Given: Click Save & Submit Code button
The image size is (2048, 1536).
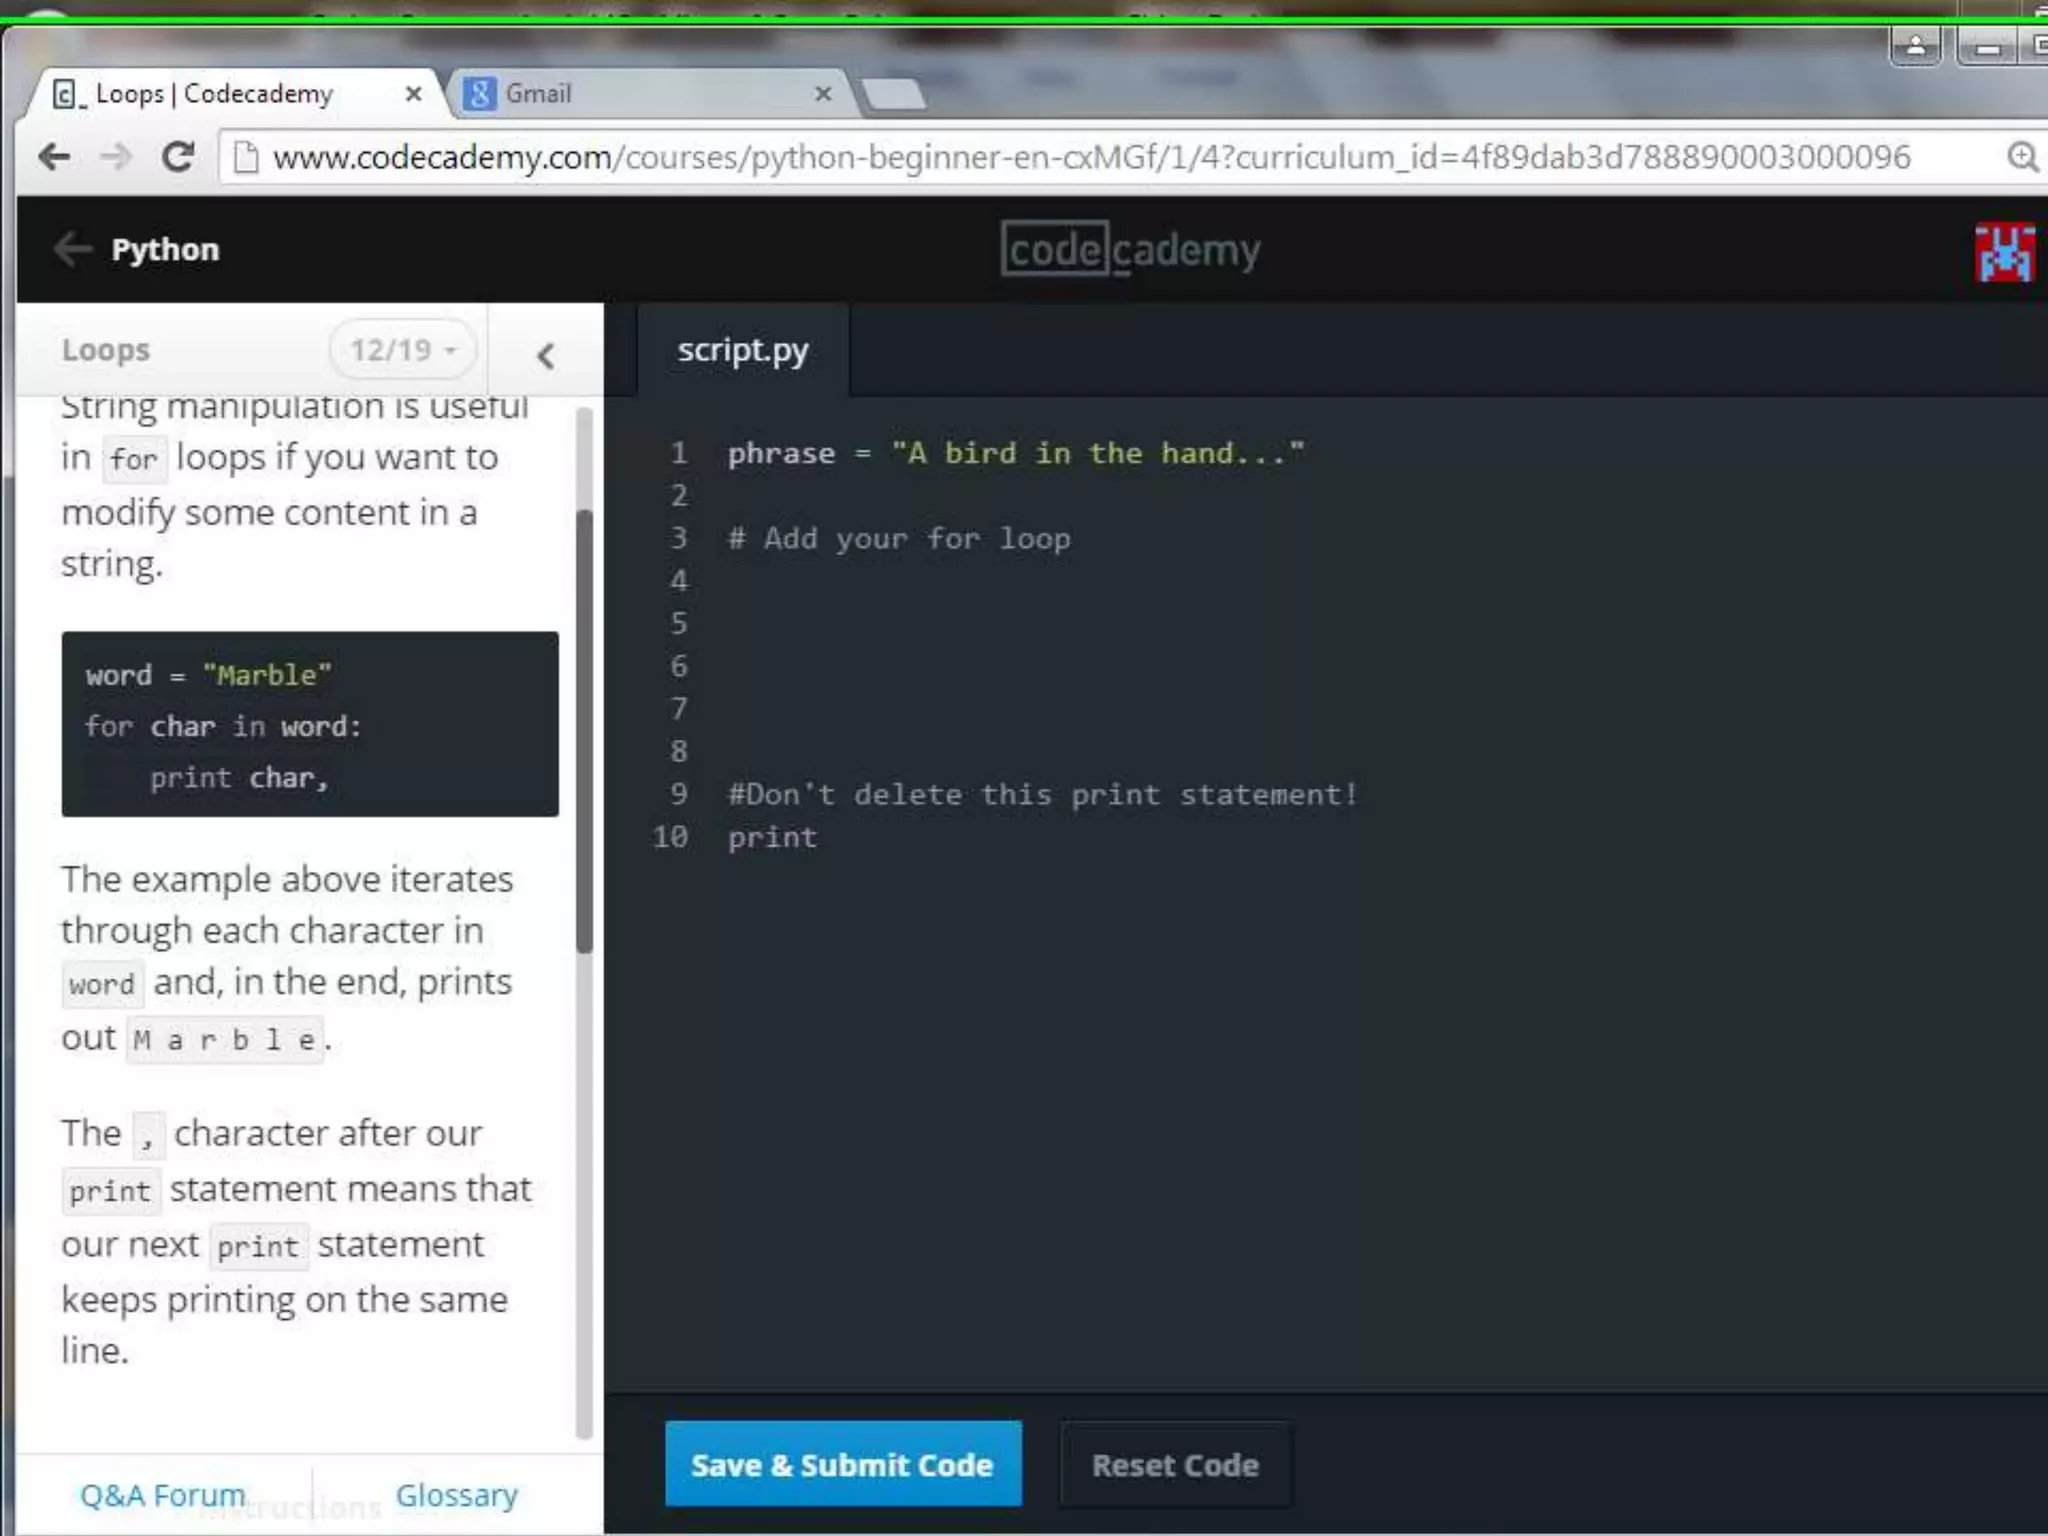Looking at the screenshot, I should pyautogui.click(x=843, y=1464).
